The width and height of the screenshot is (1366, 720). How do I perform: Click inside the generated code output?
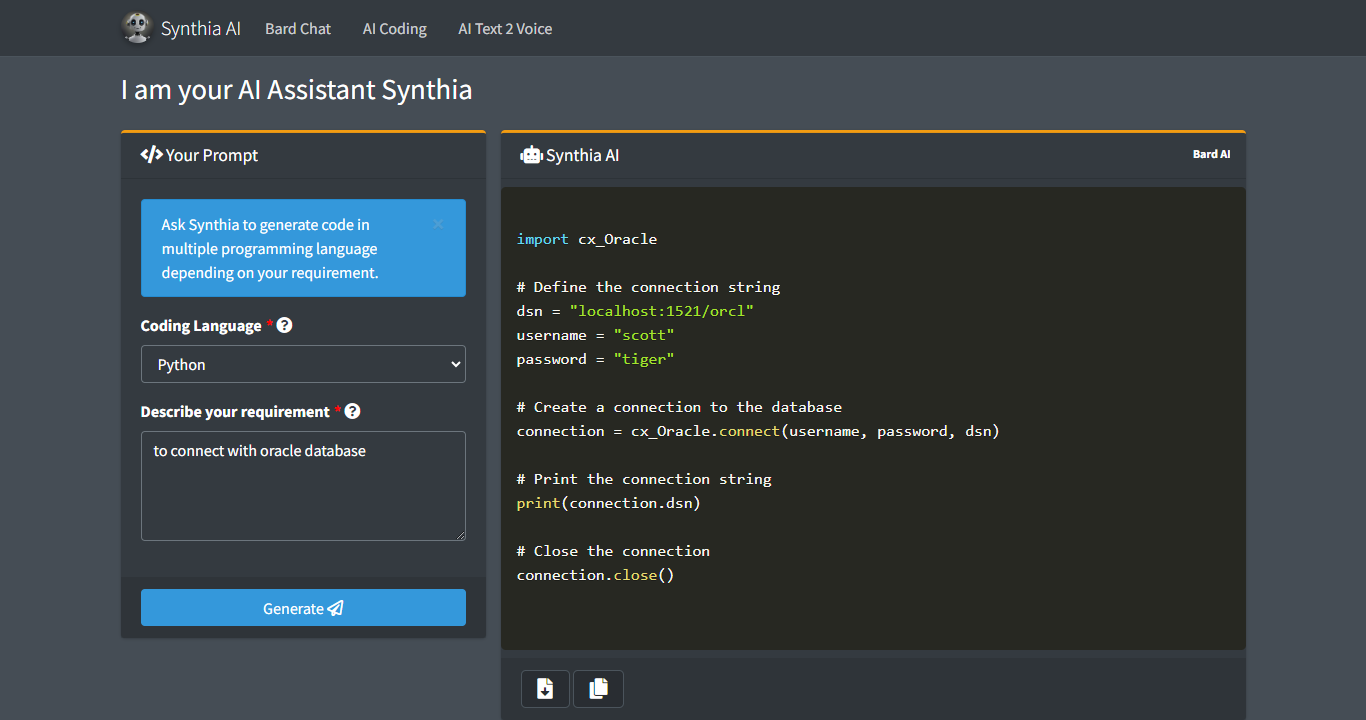[872, 420]
